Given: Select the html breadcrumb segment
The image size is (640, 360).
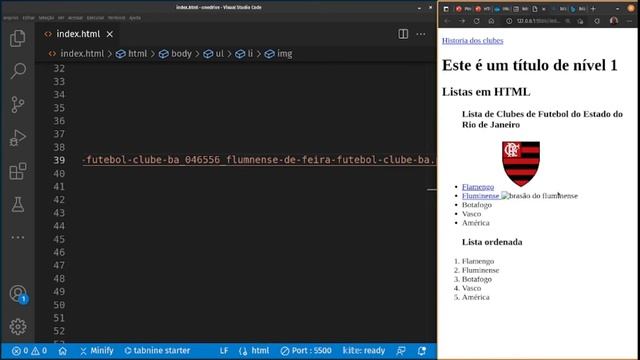Looking at the screenshot, I should [x=132, y=54].
